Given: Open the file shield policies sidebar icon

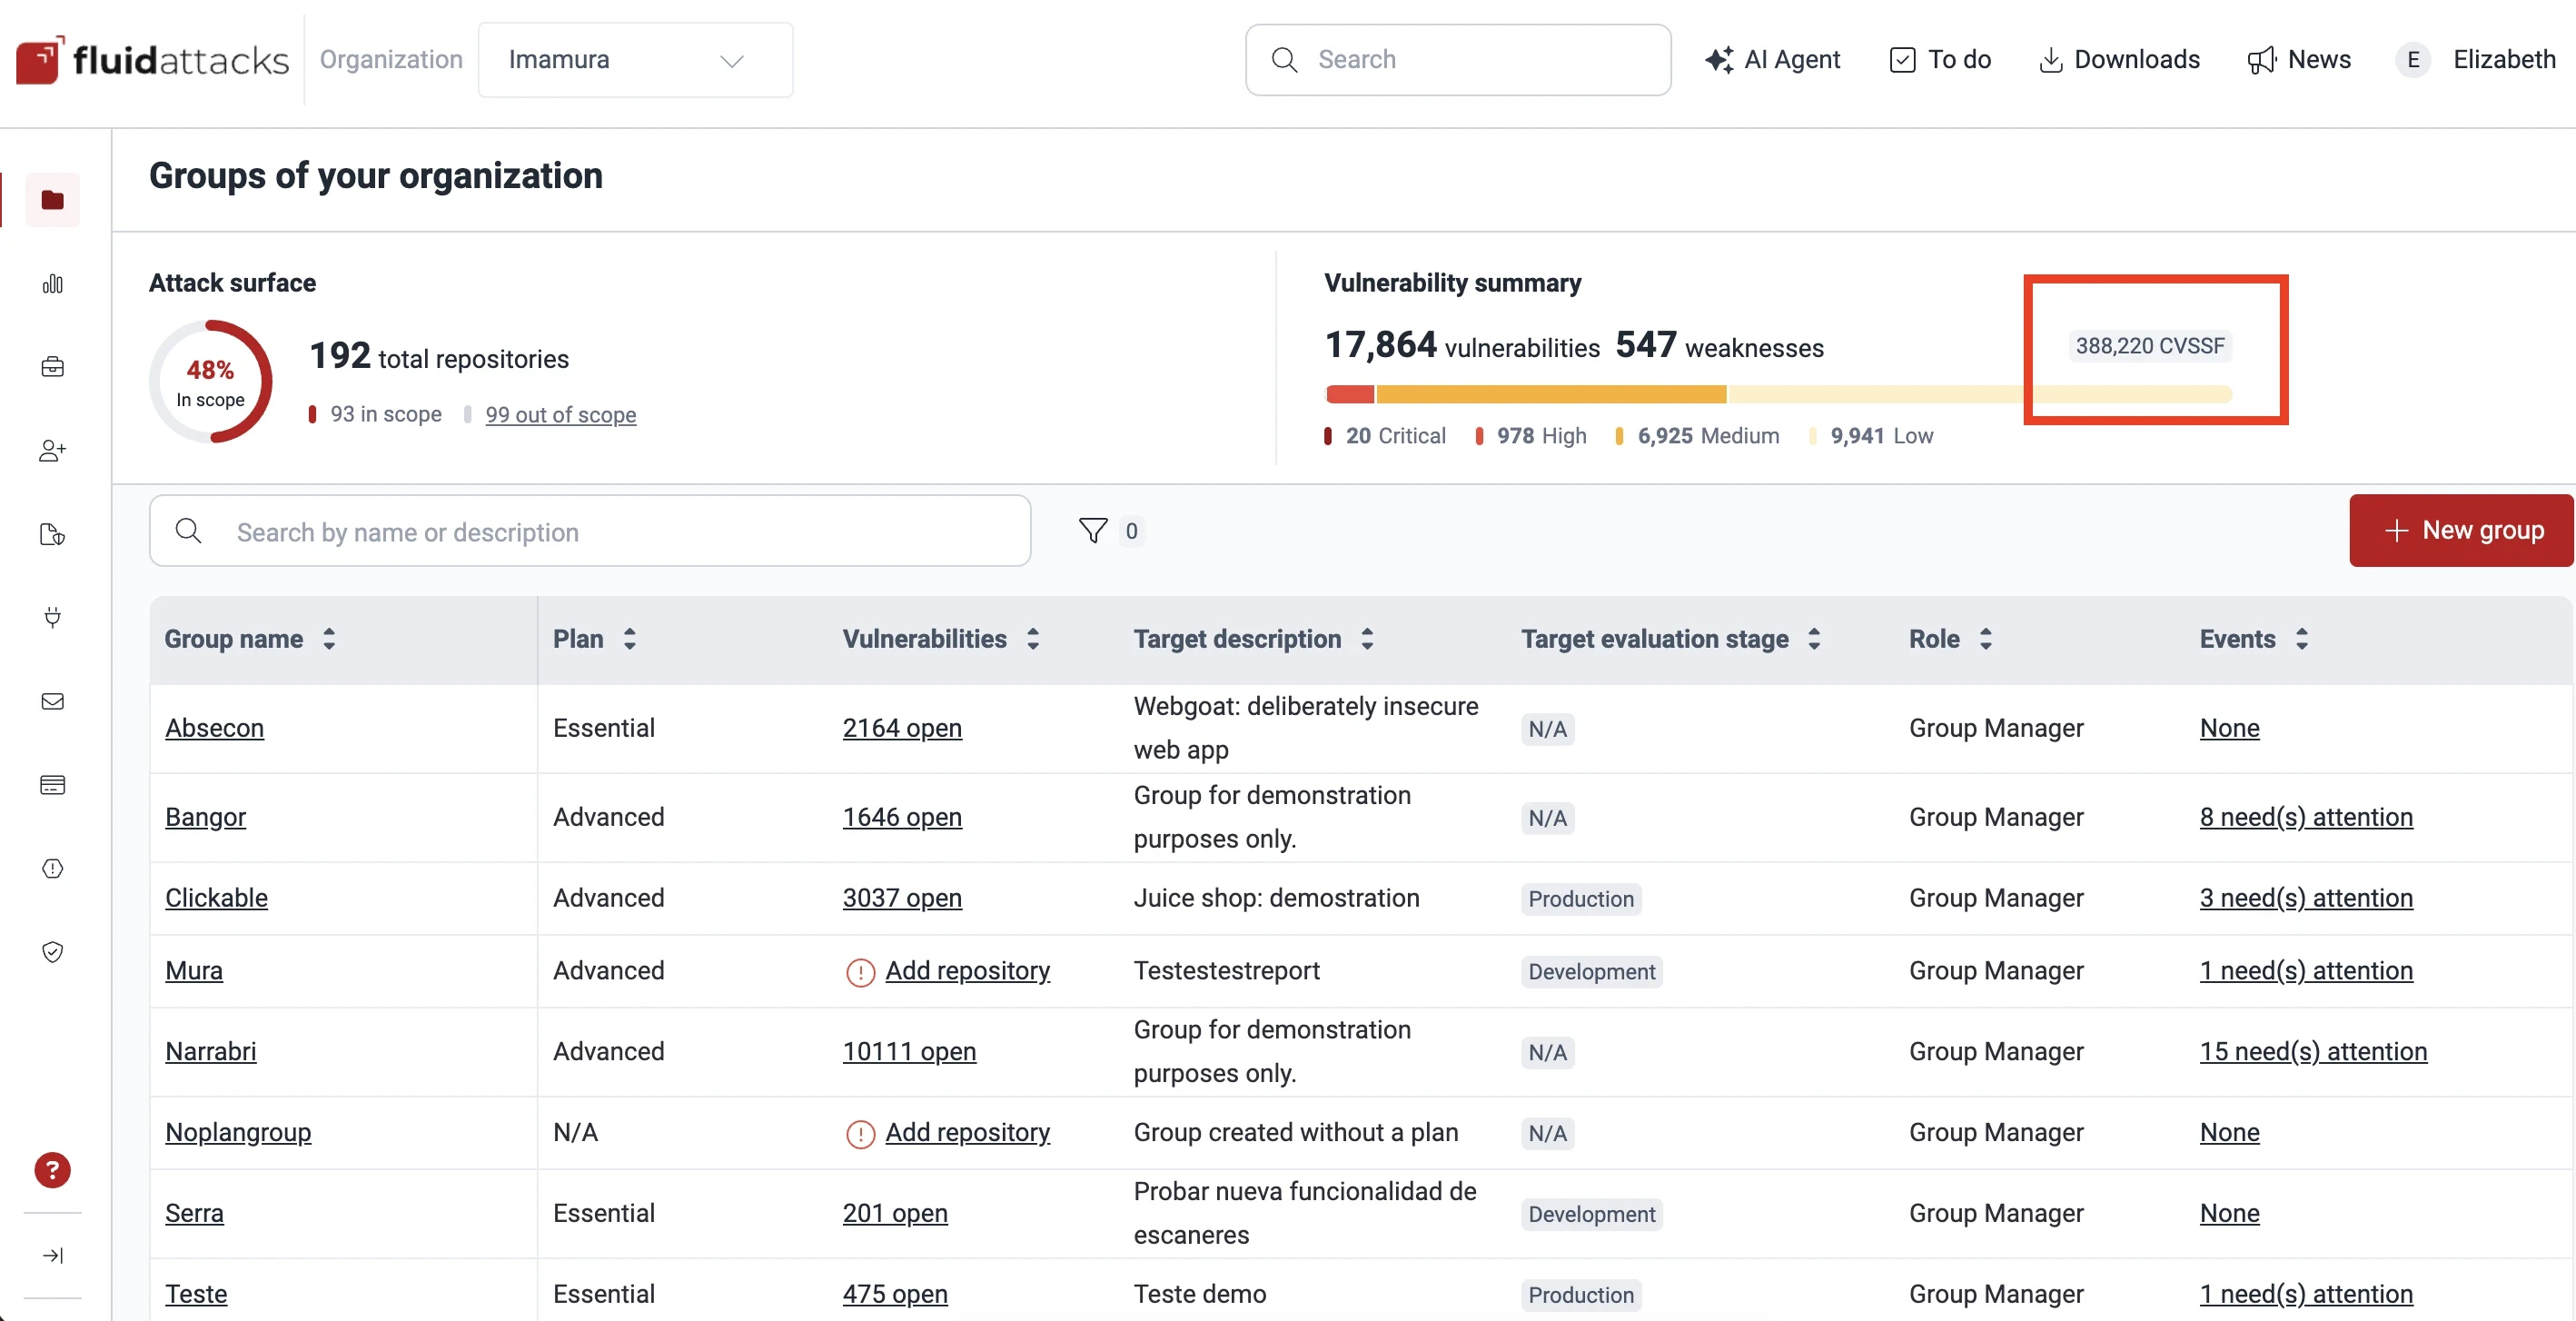Looking at the screenshot, I should tap(53, 535).
